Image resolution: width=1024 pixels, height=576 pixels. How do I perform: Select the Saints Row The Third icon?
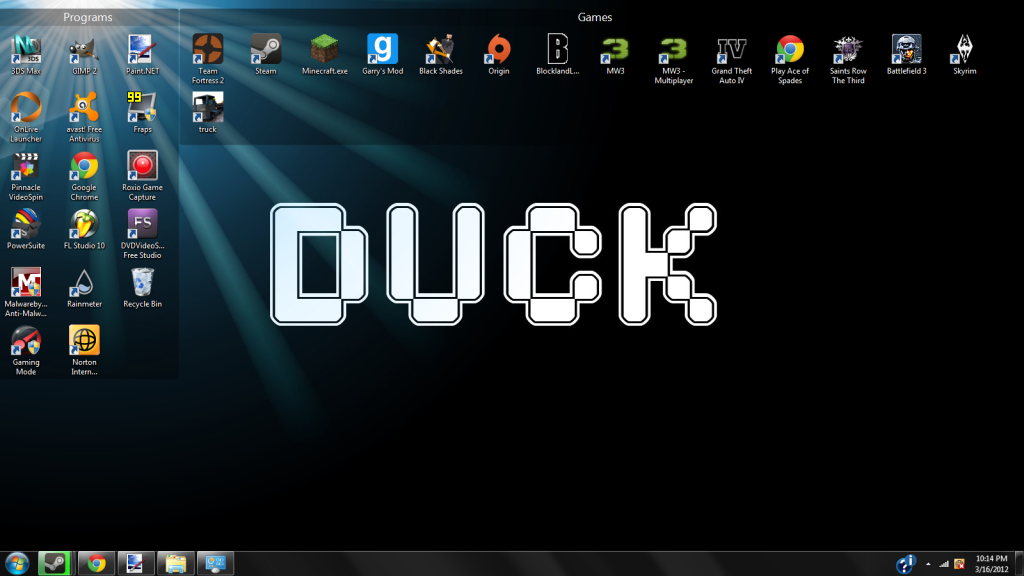click(x=848, y=50)
